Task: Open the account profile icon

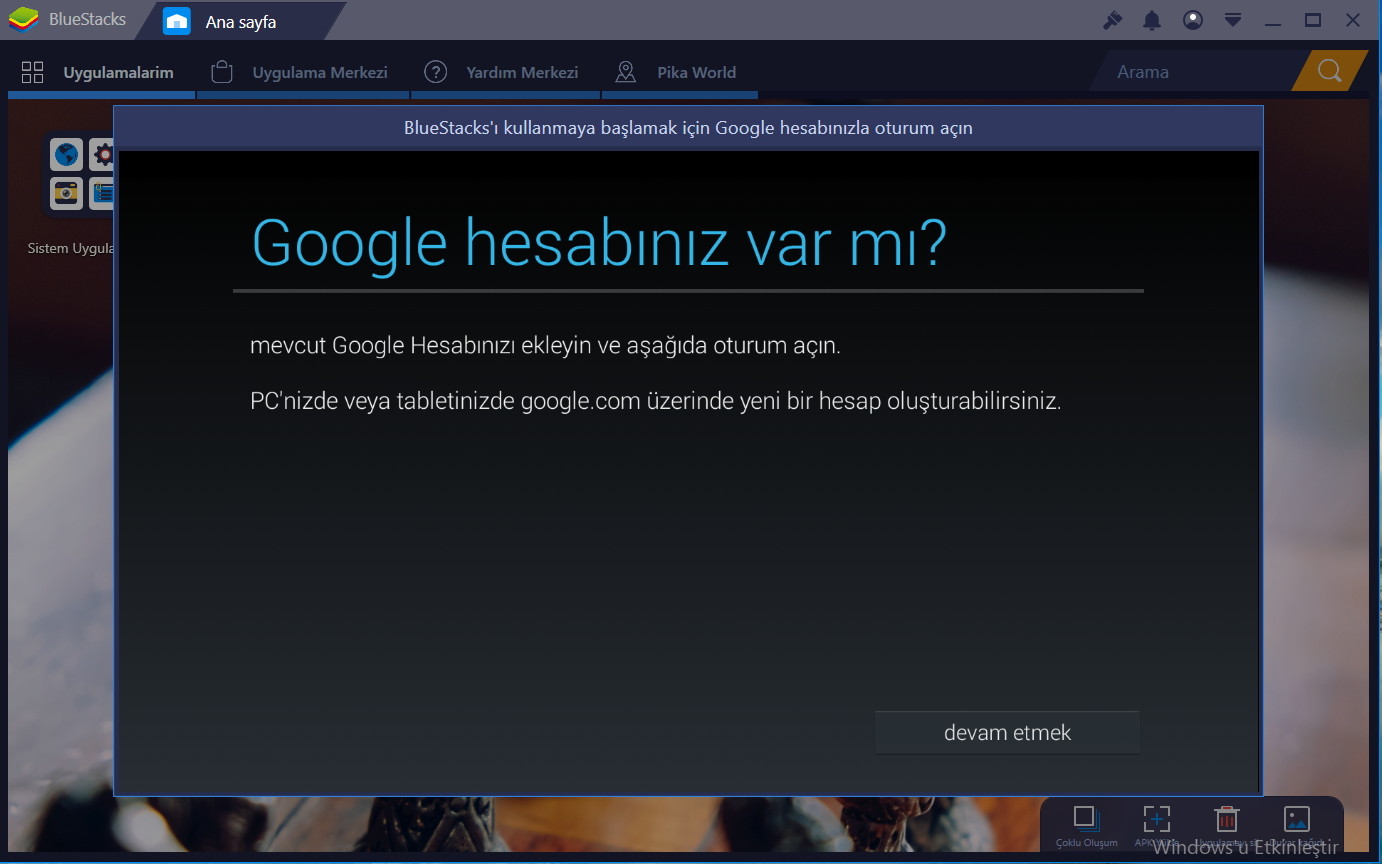Action: tap(1192, 20)
